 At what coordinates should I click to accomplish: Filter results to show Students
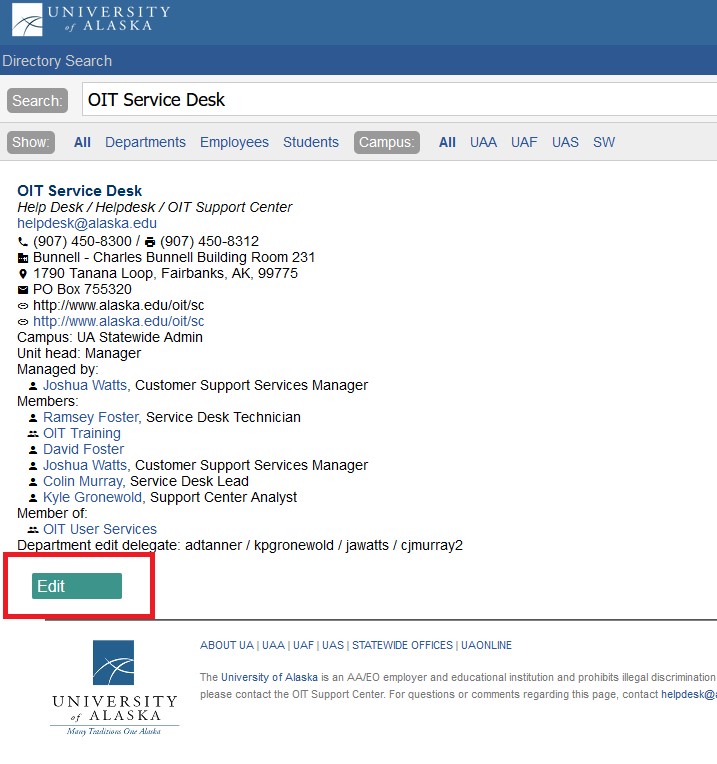click(x=310, y=142)
